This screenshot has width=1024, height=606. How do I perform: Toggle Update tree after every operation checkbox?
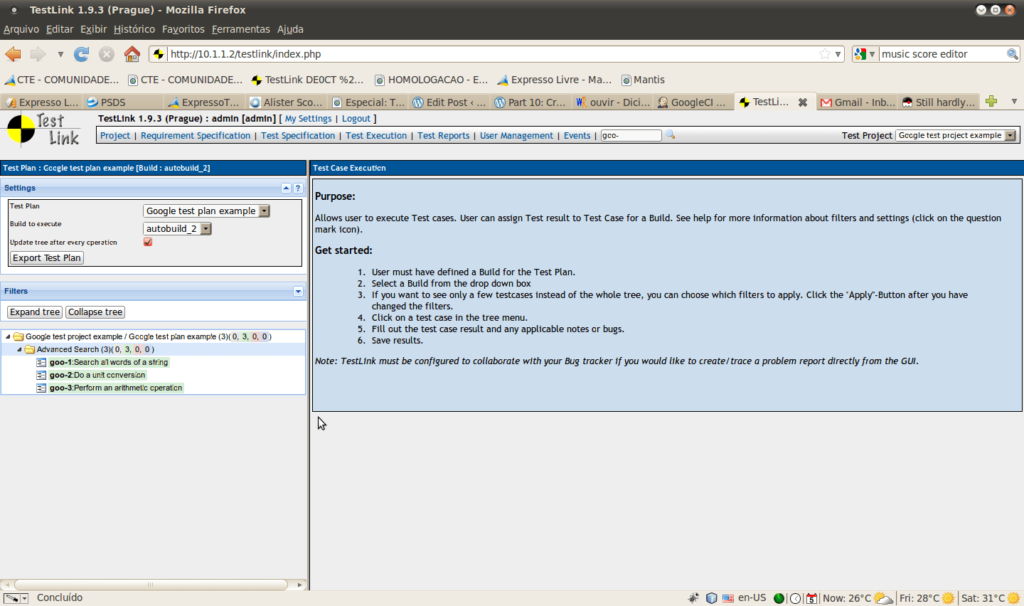pyautogui.click(x=148, y=242)
